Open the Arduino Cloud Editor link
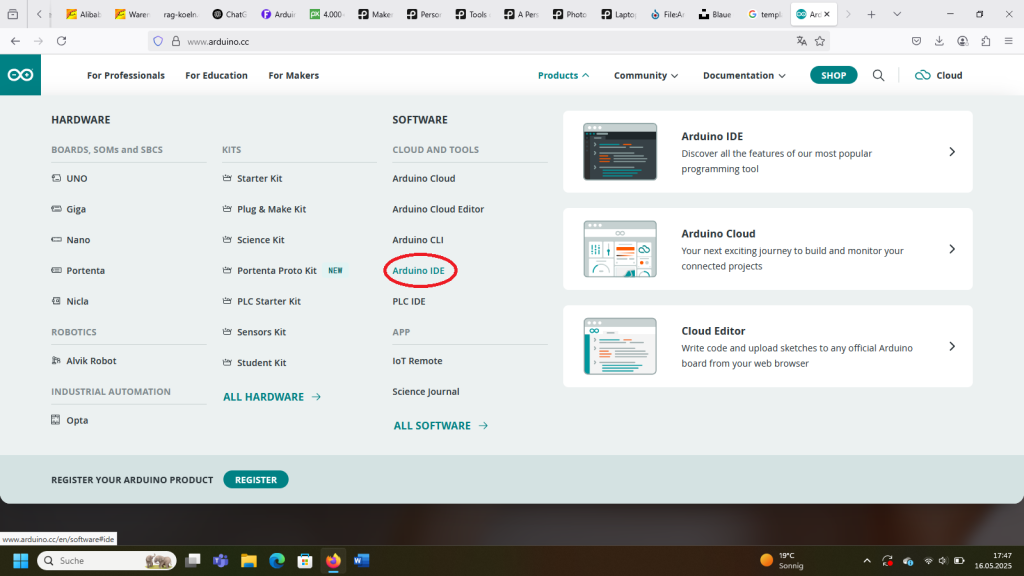The image size is (1024, 576). tap(438, 209)
